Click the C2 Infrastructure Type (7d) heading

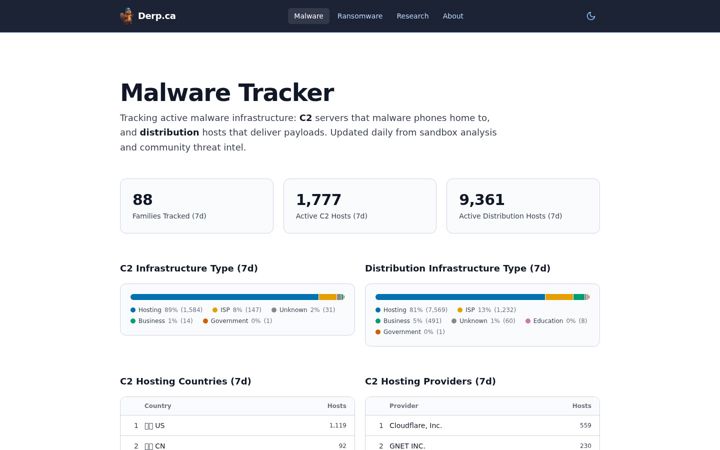point(189,268)
